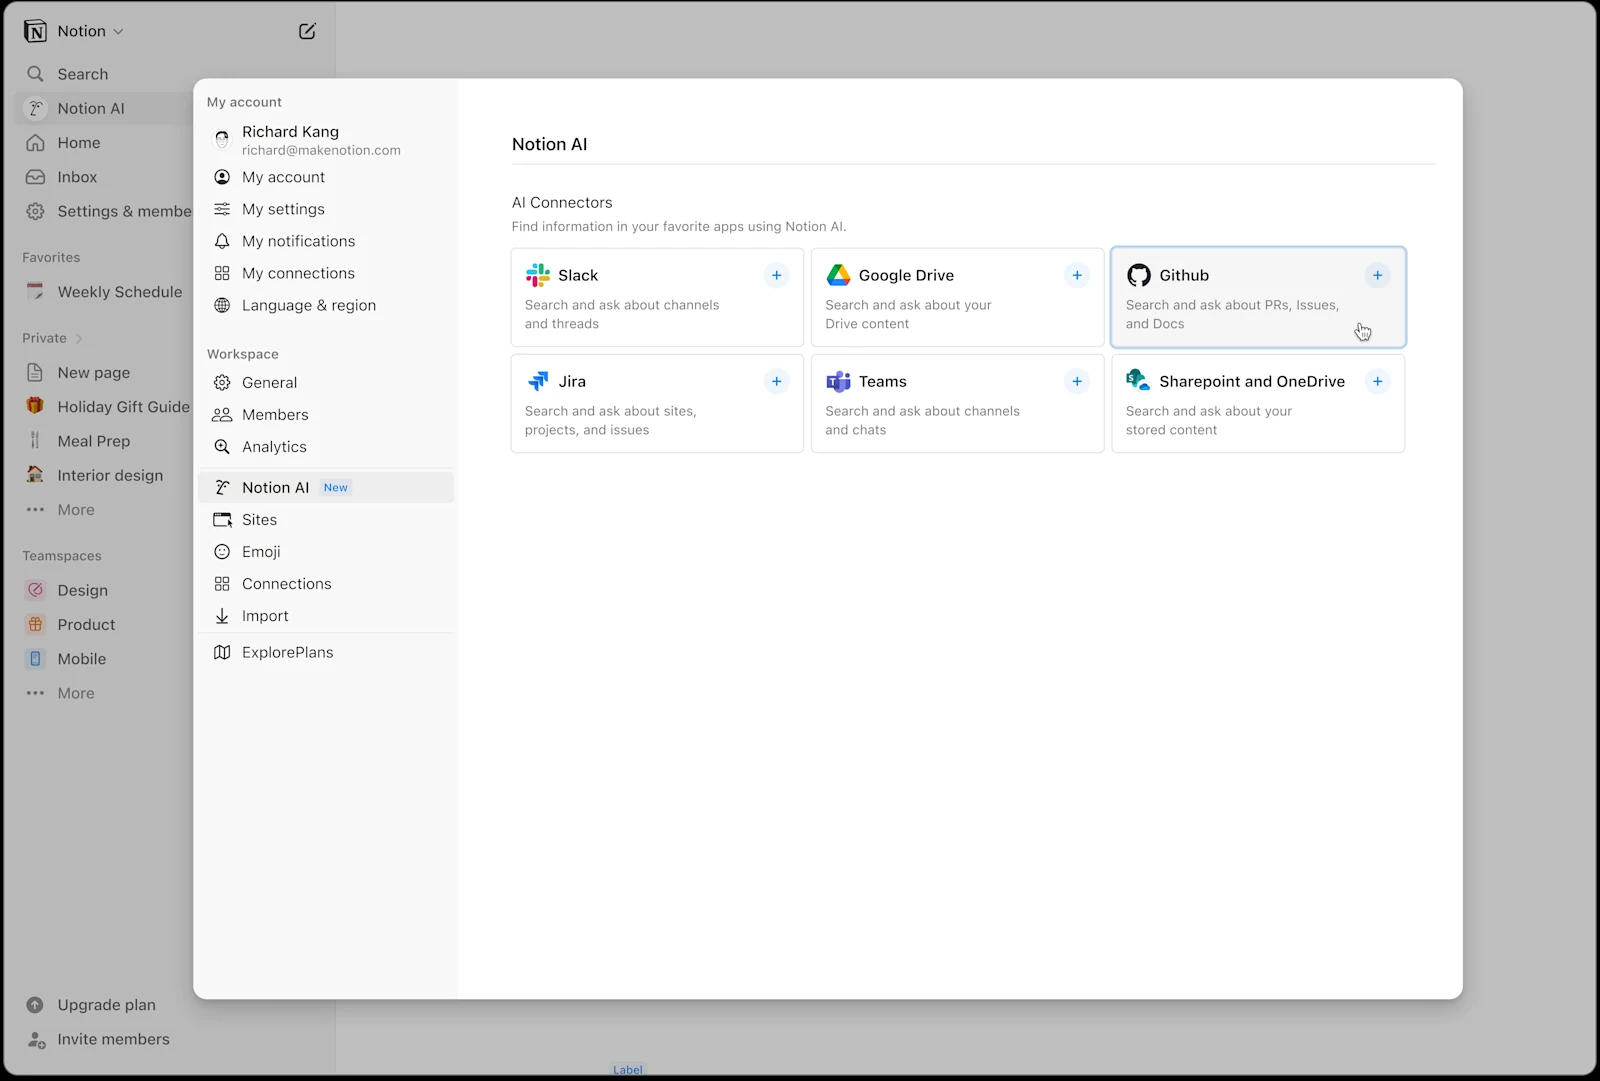
Task: Click the Sharepoint logo icon
Action: [1138, 380]
